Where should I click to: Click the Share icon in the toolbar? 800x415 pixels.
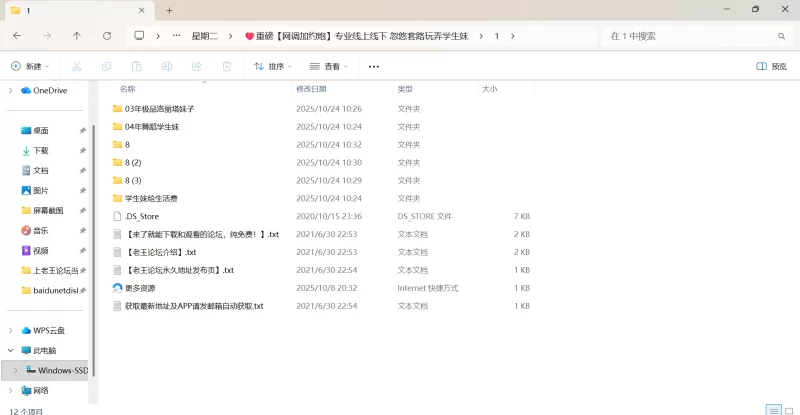pos(196,67)
